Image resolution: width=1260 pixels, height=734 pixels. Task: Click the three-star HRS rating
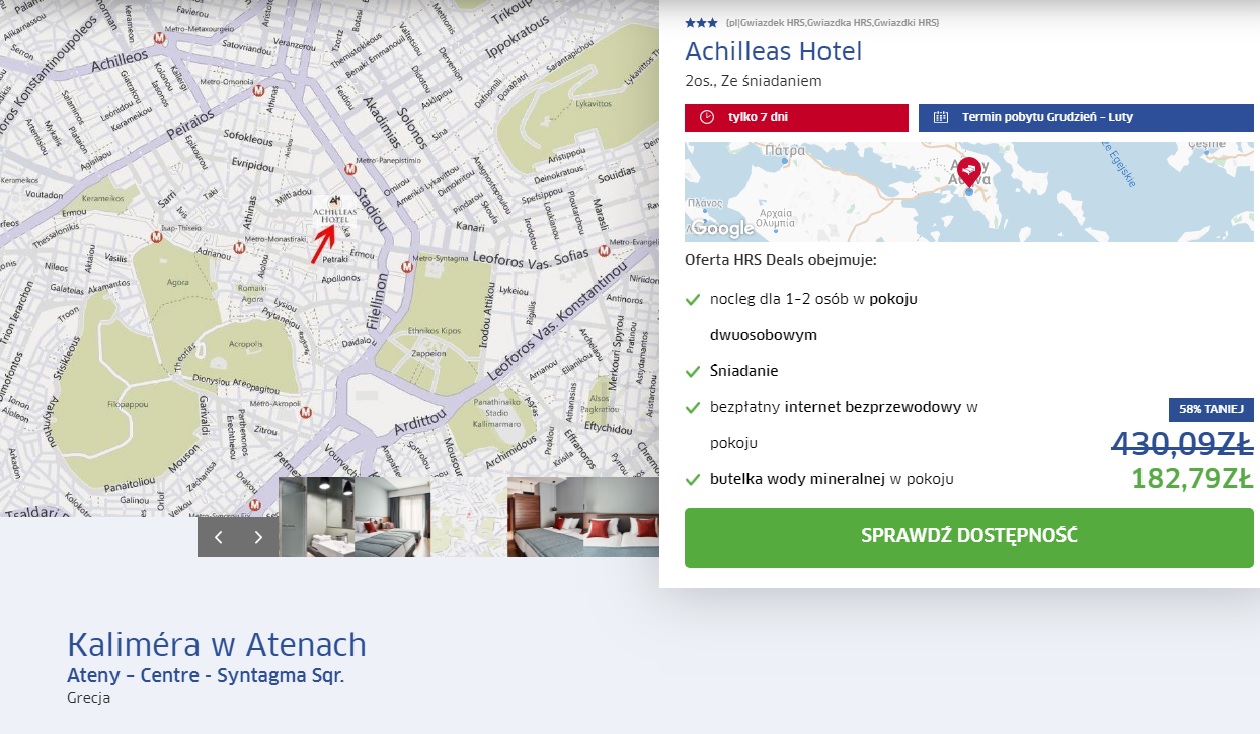701,22
